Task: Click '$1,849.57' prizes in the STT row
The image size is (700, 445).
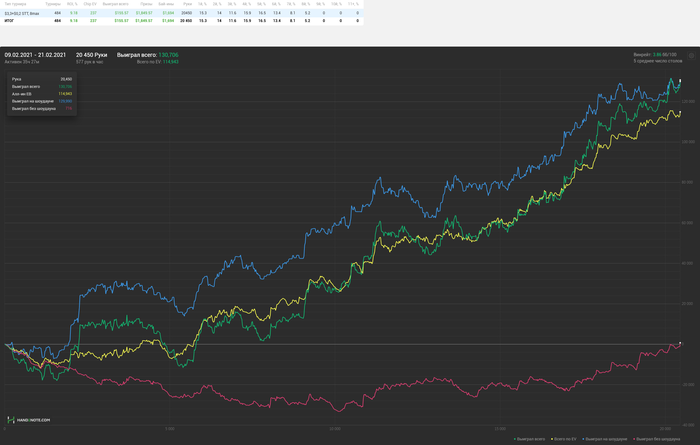Action: click(144, 13)
